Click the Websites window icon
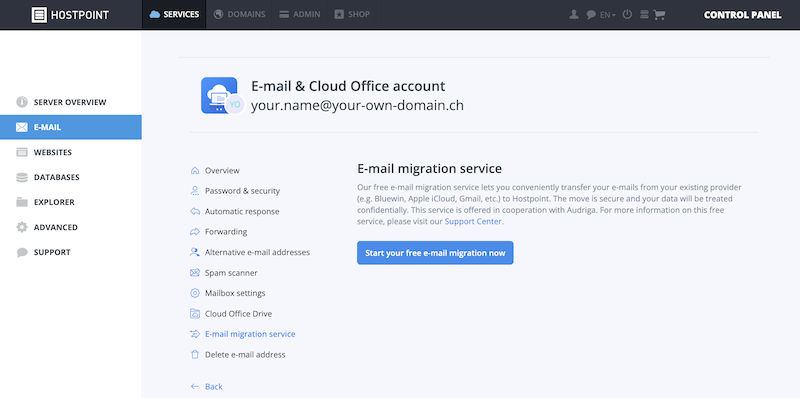Image resolution: width=800 pixels, height=398 pixels. coord(22,152)
